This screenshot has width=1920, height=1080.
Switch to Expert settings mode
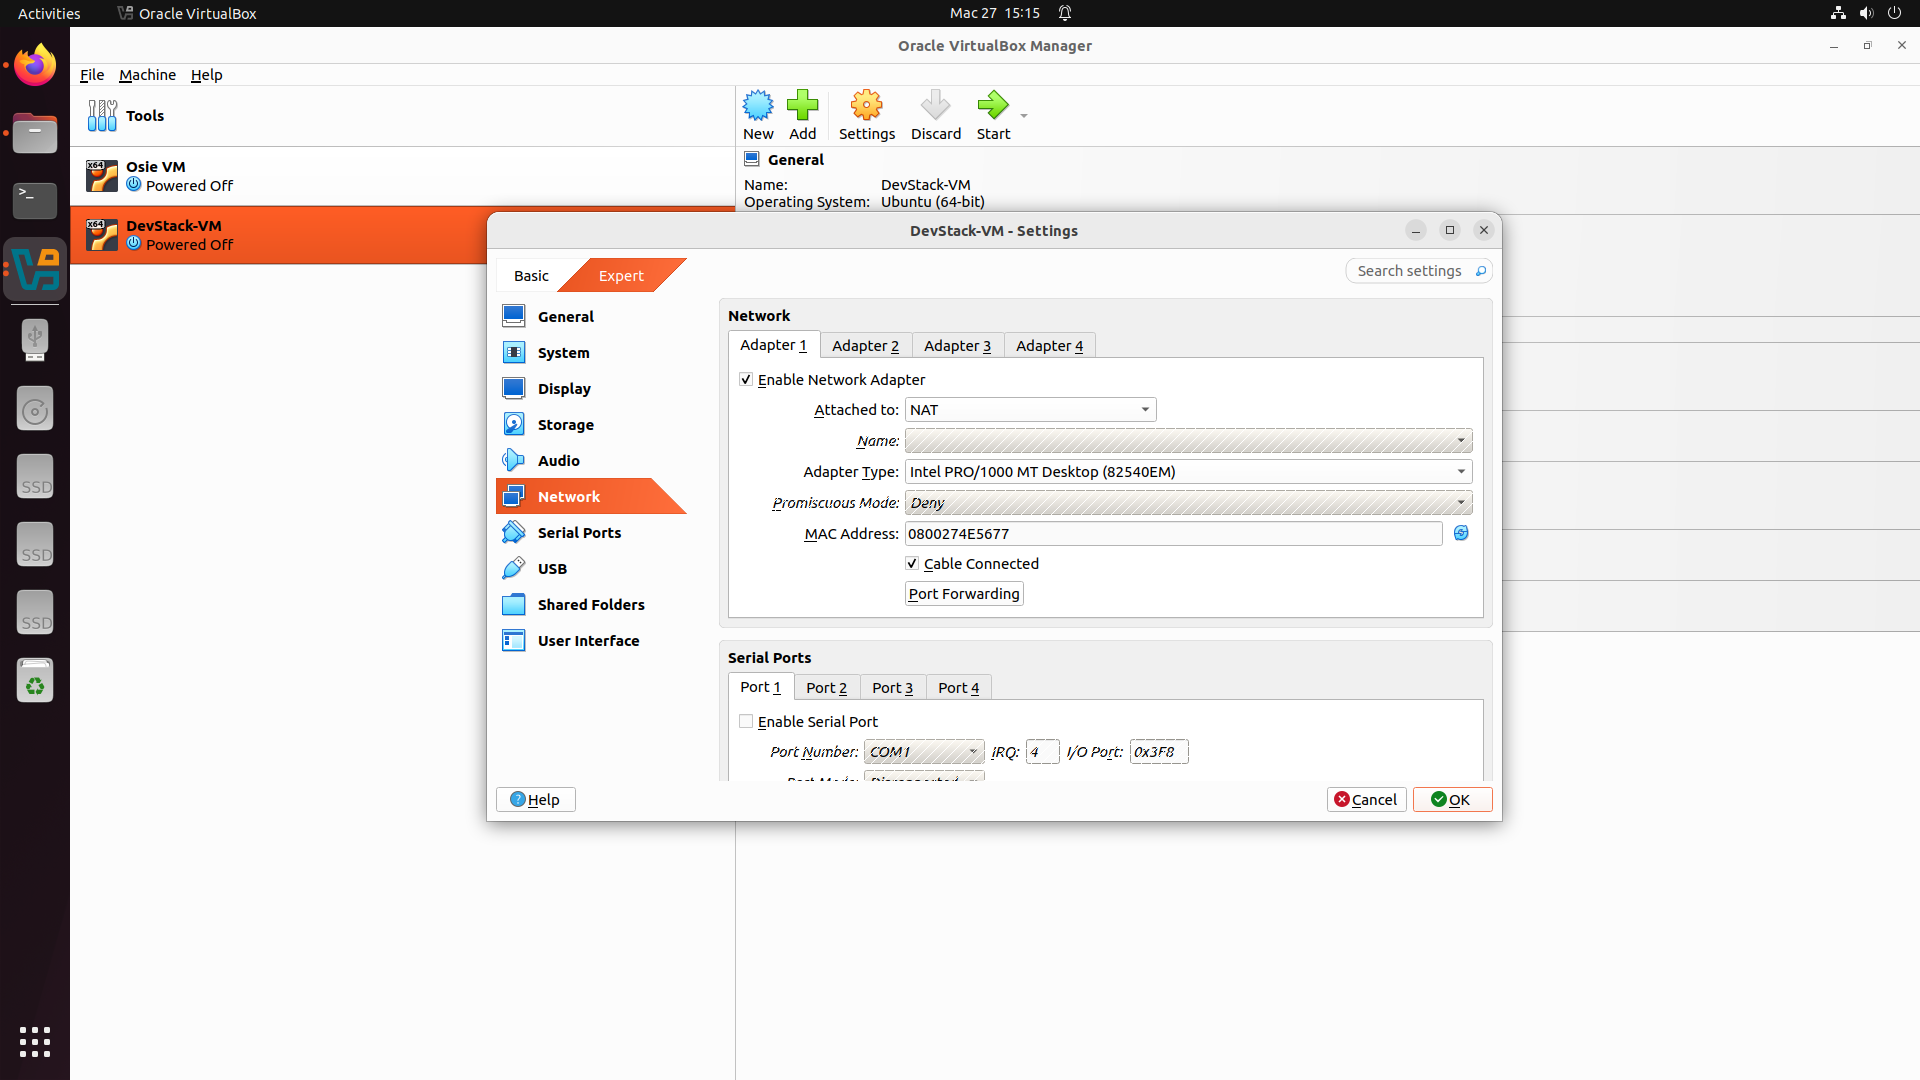point(621,275)
